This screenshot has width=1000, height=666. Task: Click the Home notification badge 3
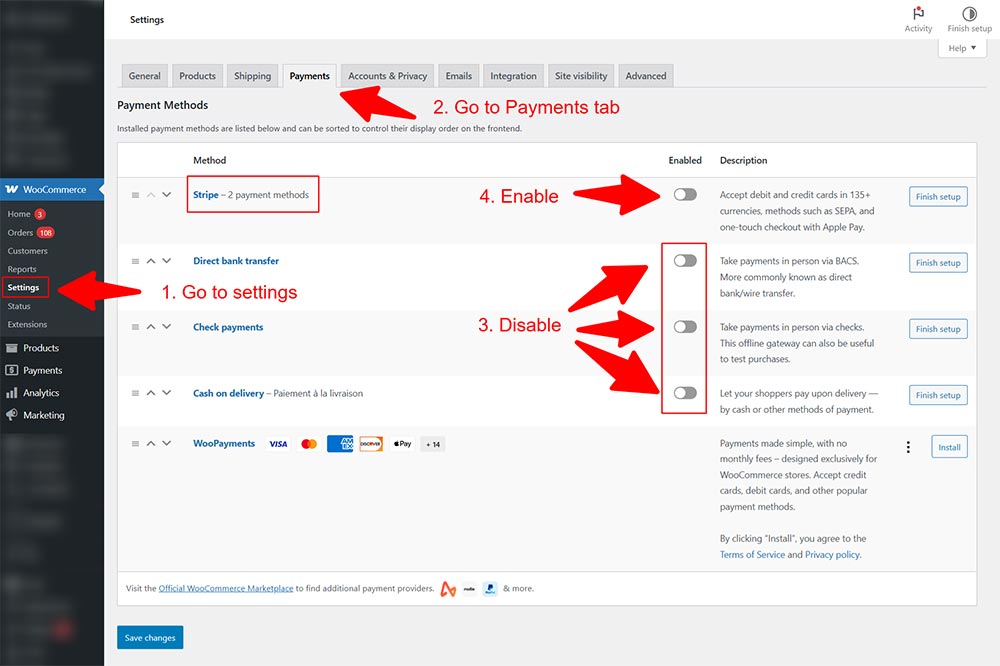point(40,214)
